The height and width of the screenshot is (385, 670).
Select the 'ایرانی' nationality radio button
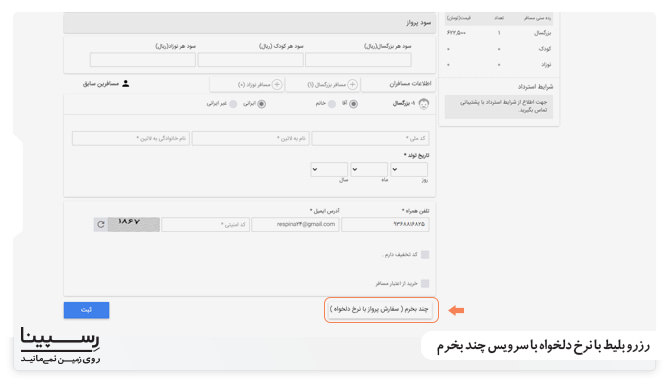pos(262,104)
